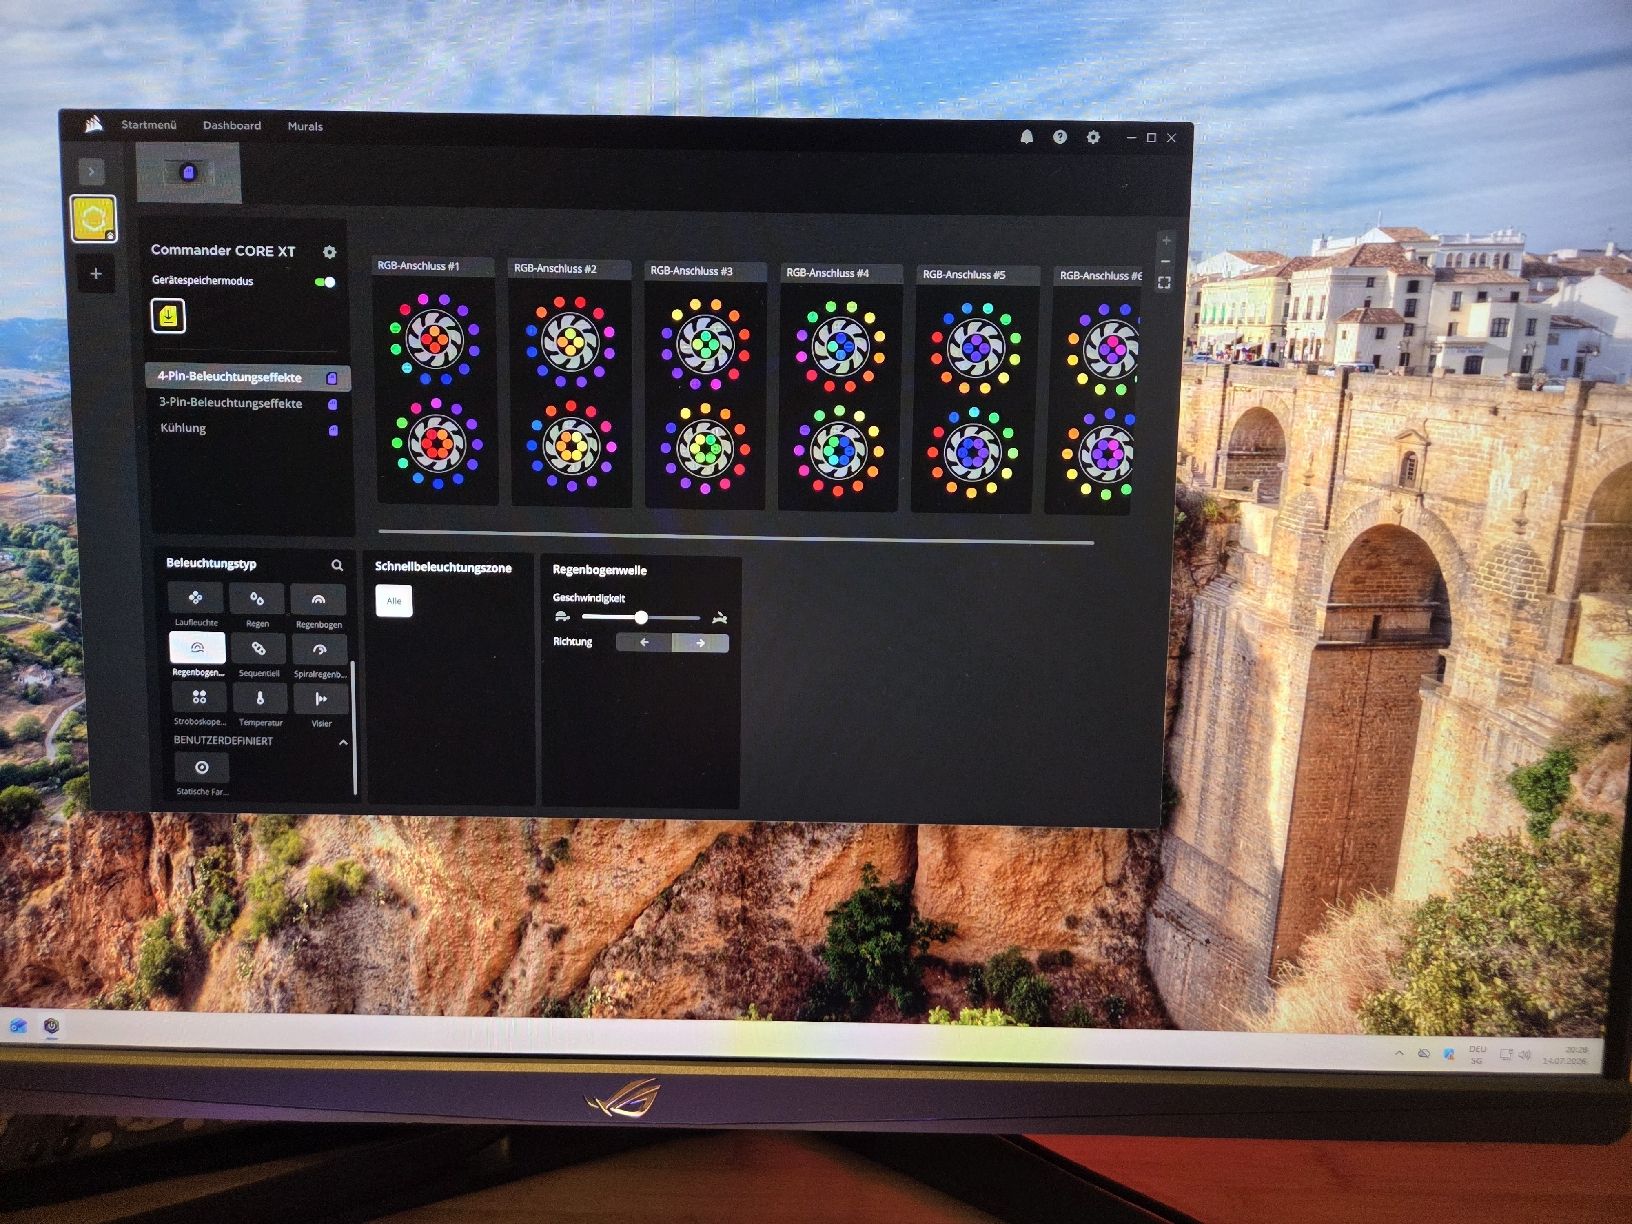1632x1224 pixels.
Task: Select the Statische Farbe lighting effect
Action: (202, 767)
